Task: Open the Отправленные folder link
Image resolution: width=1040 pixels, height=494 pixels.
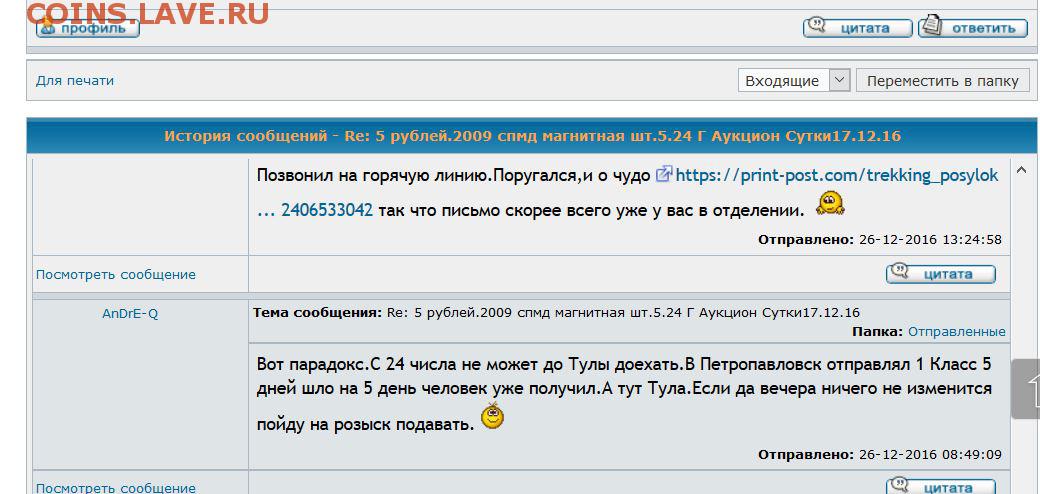Action: [x=956, y=332]
